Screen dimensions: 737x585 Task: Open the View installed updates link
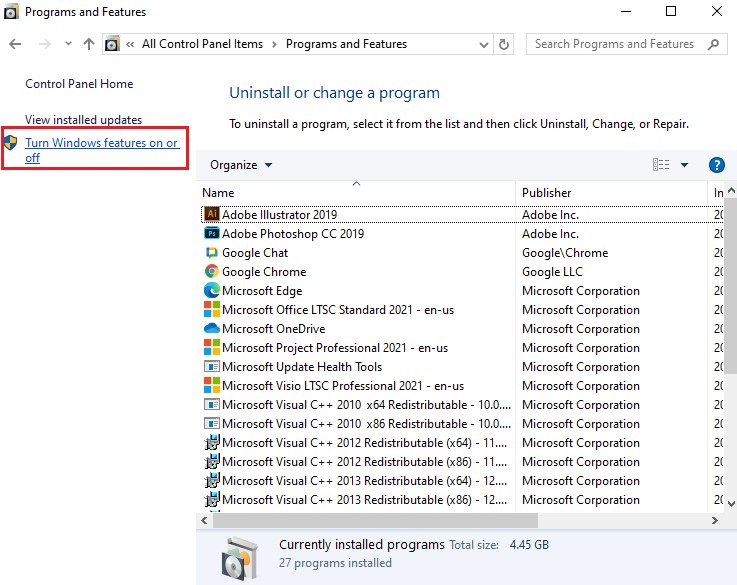click(x=83, y=120)
